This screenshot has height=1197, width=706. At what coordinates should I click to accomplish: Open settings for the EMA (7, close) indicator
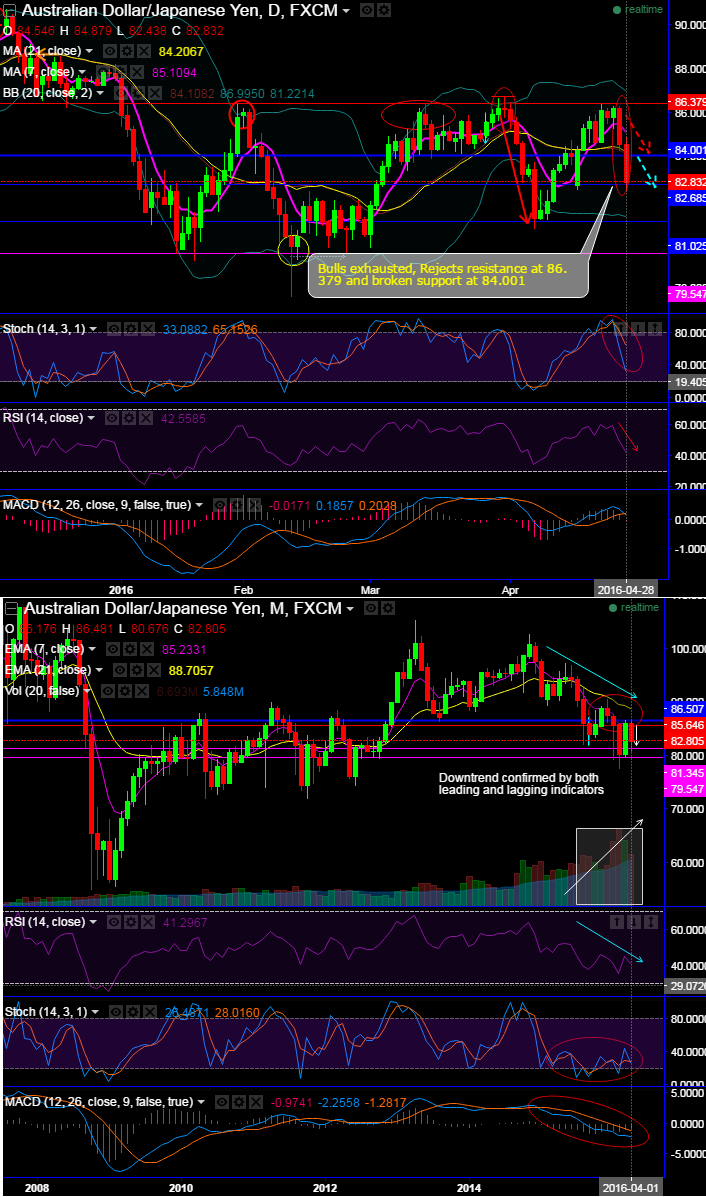pyautogui.click(x=129, y=649)
